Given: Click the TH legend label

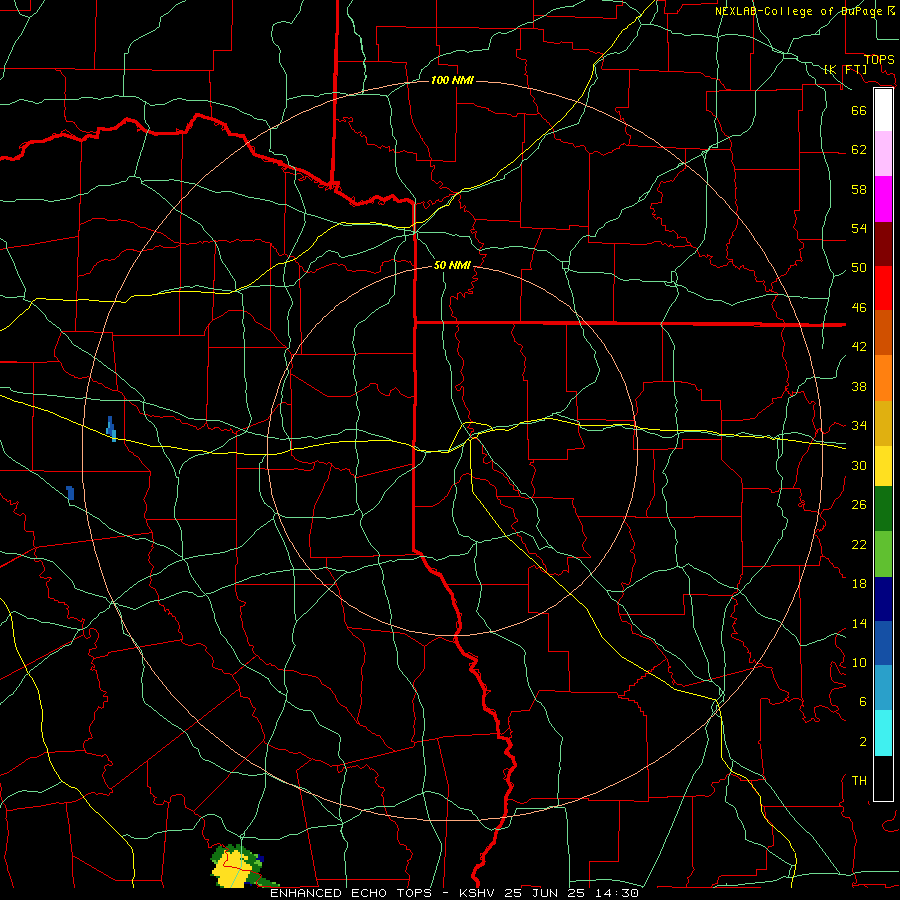Looking at the screenshot, I should 859,780.
